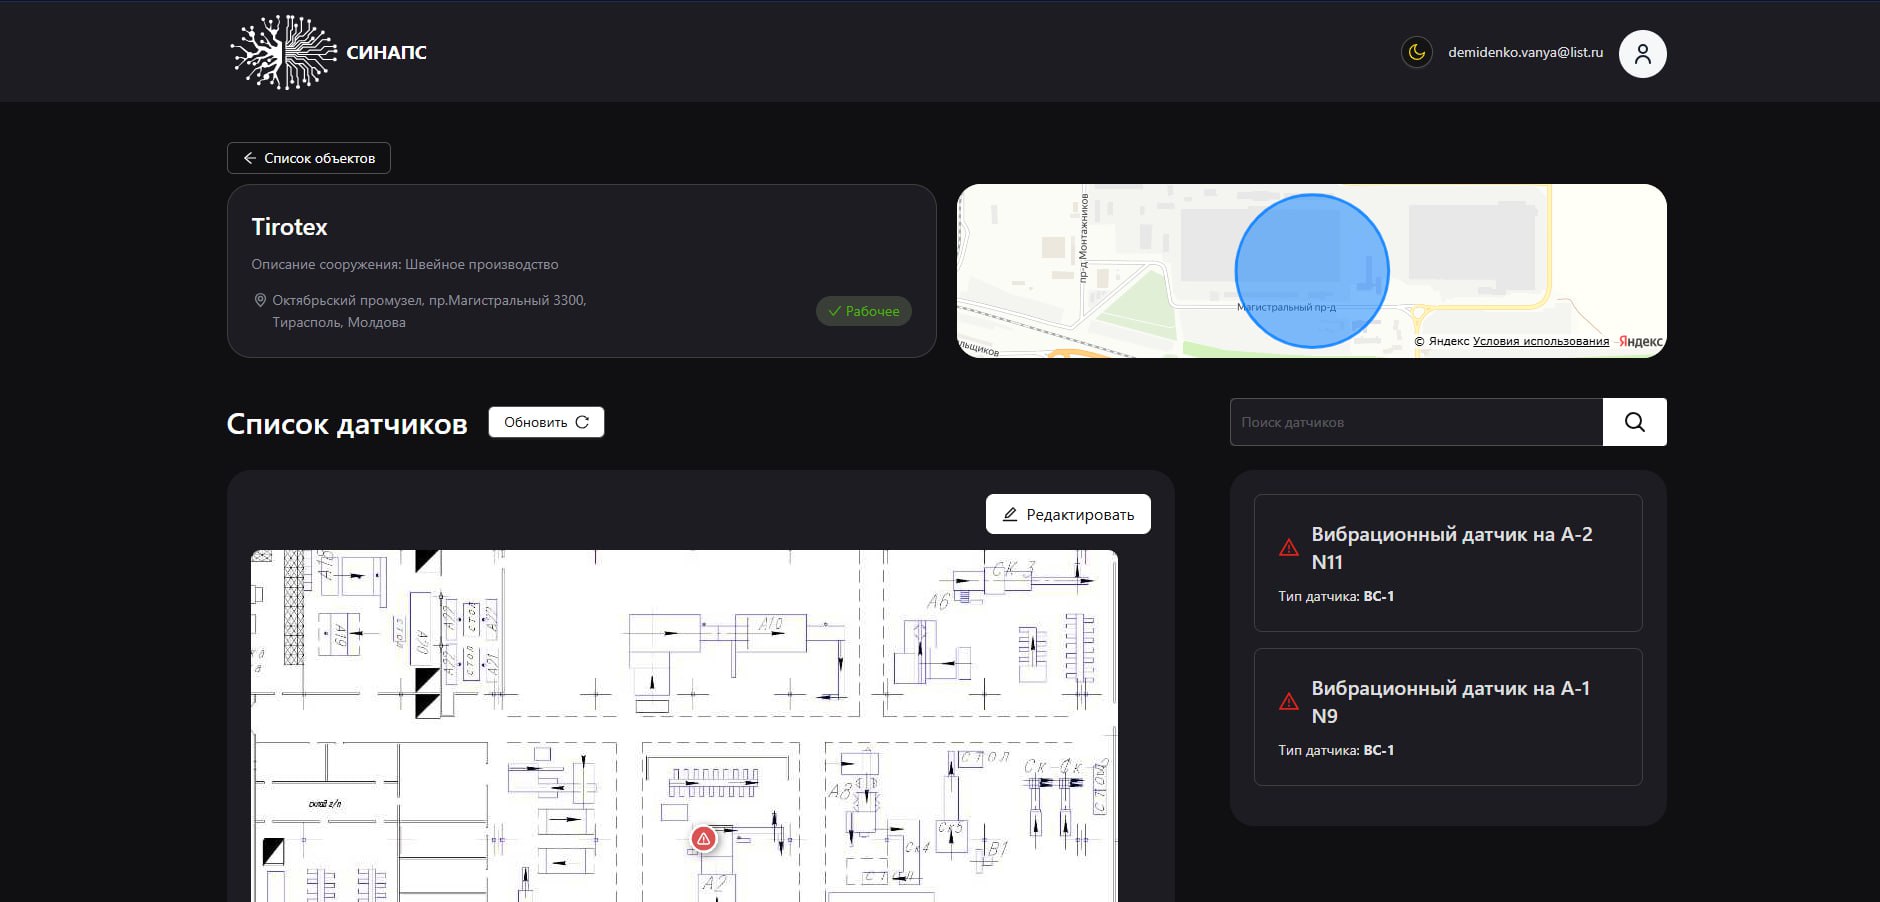The width and height of the screenshot is (1880, 902).
Task: Click the Рабочее status badge
Action: click(x=864, y=311)
